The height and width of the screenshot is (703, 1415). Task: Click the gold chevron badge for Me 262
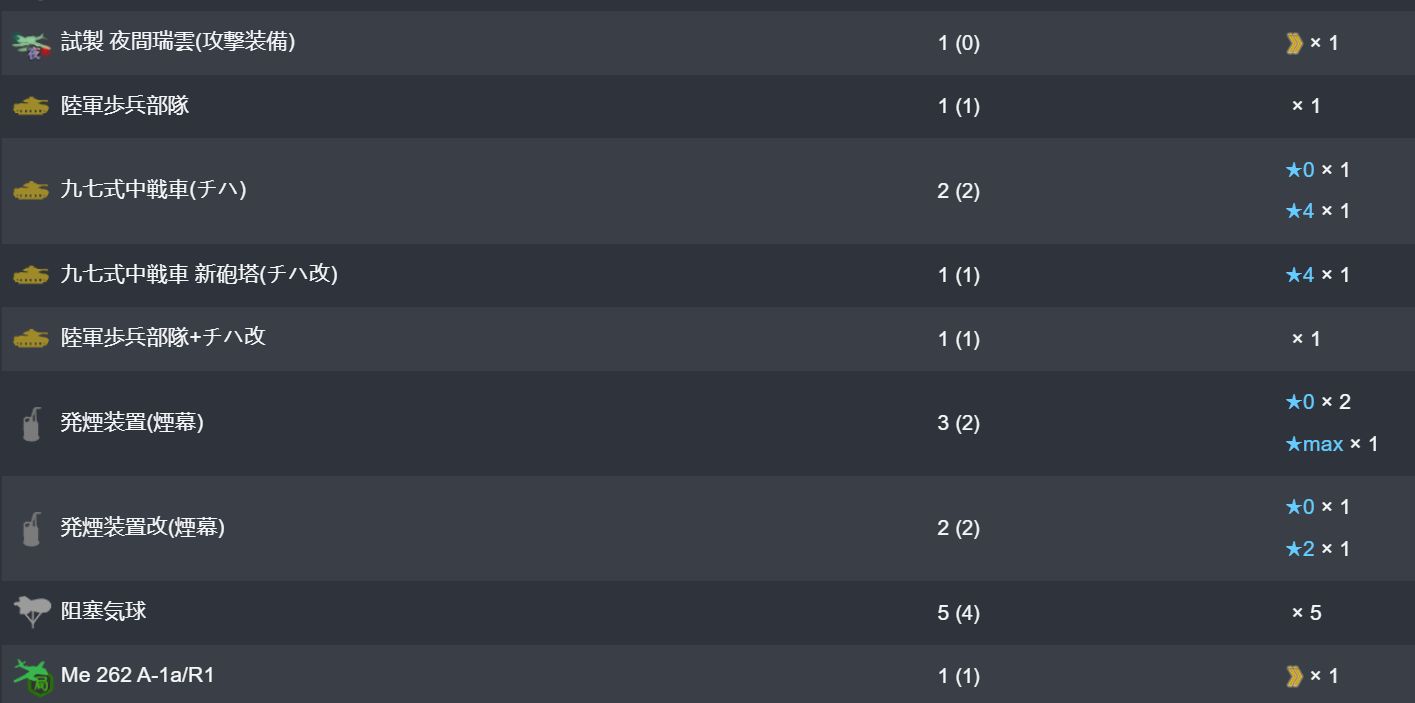pyautogui.click(x=1294, y=676)
